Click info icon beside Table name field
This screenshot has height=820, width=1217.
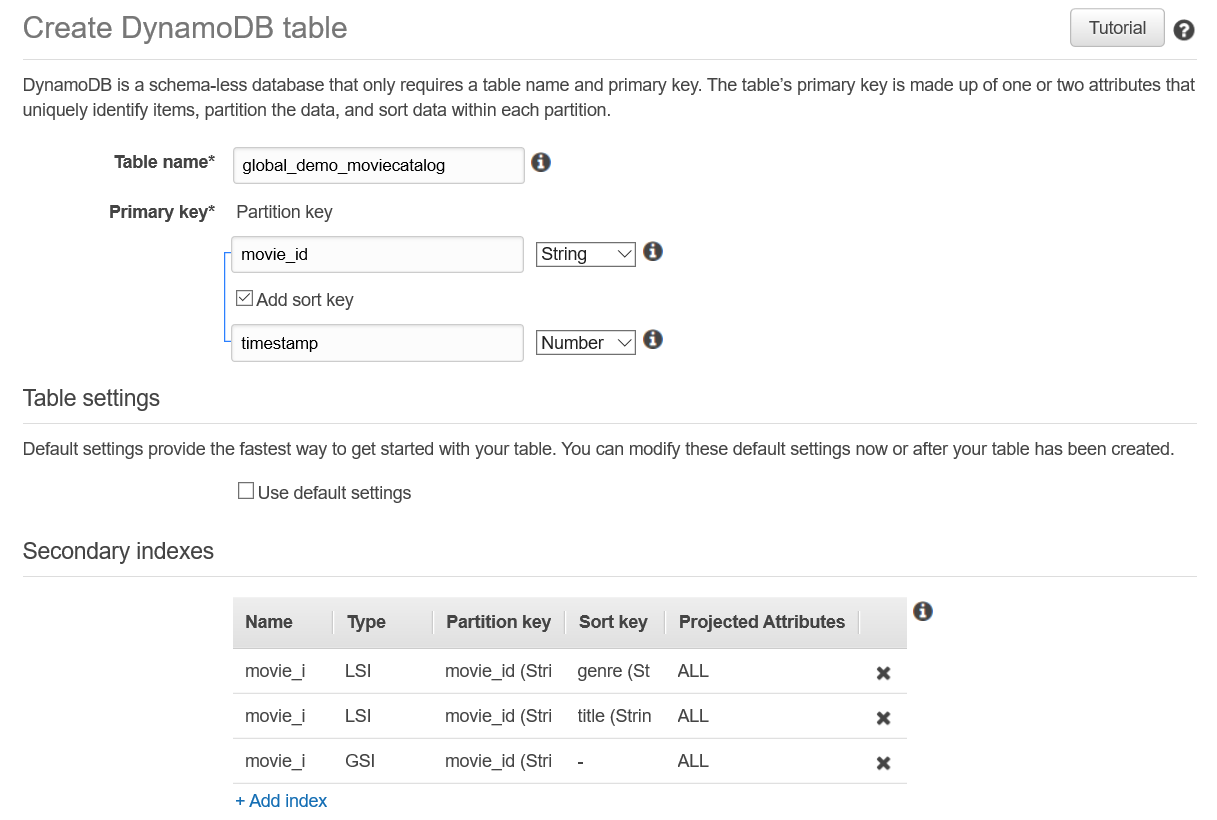click(x=541, y=162)
